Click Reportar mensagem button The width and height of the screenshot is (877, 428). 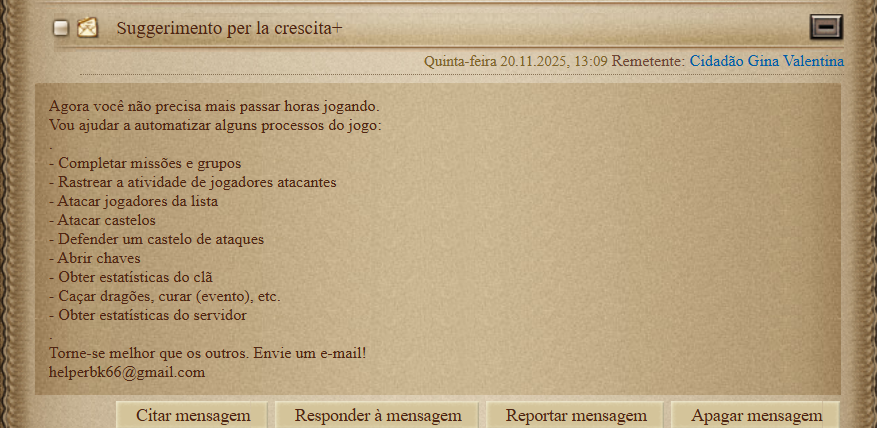576,416
